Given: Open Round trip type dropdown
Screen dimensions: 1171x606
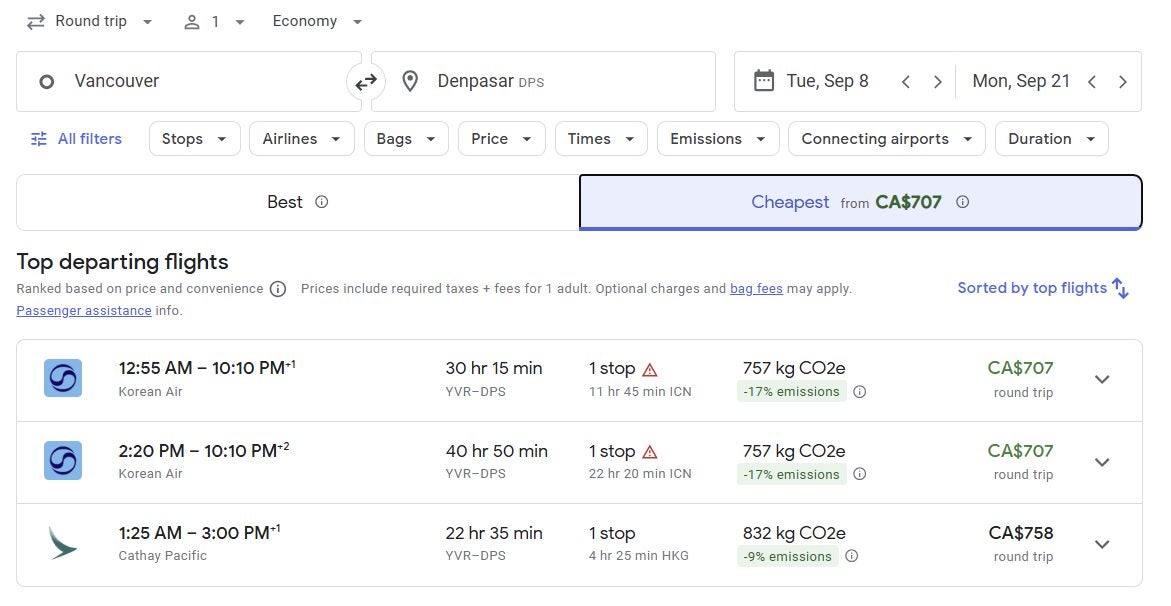Looking at the screenshot, I should click(90, 21).
